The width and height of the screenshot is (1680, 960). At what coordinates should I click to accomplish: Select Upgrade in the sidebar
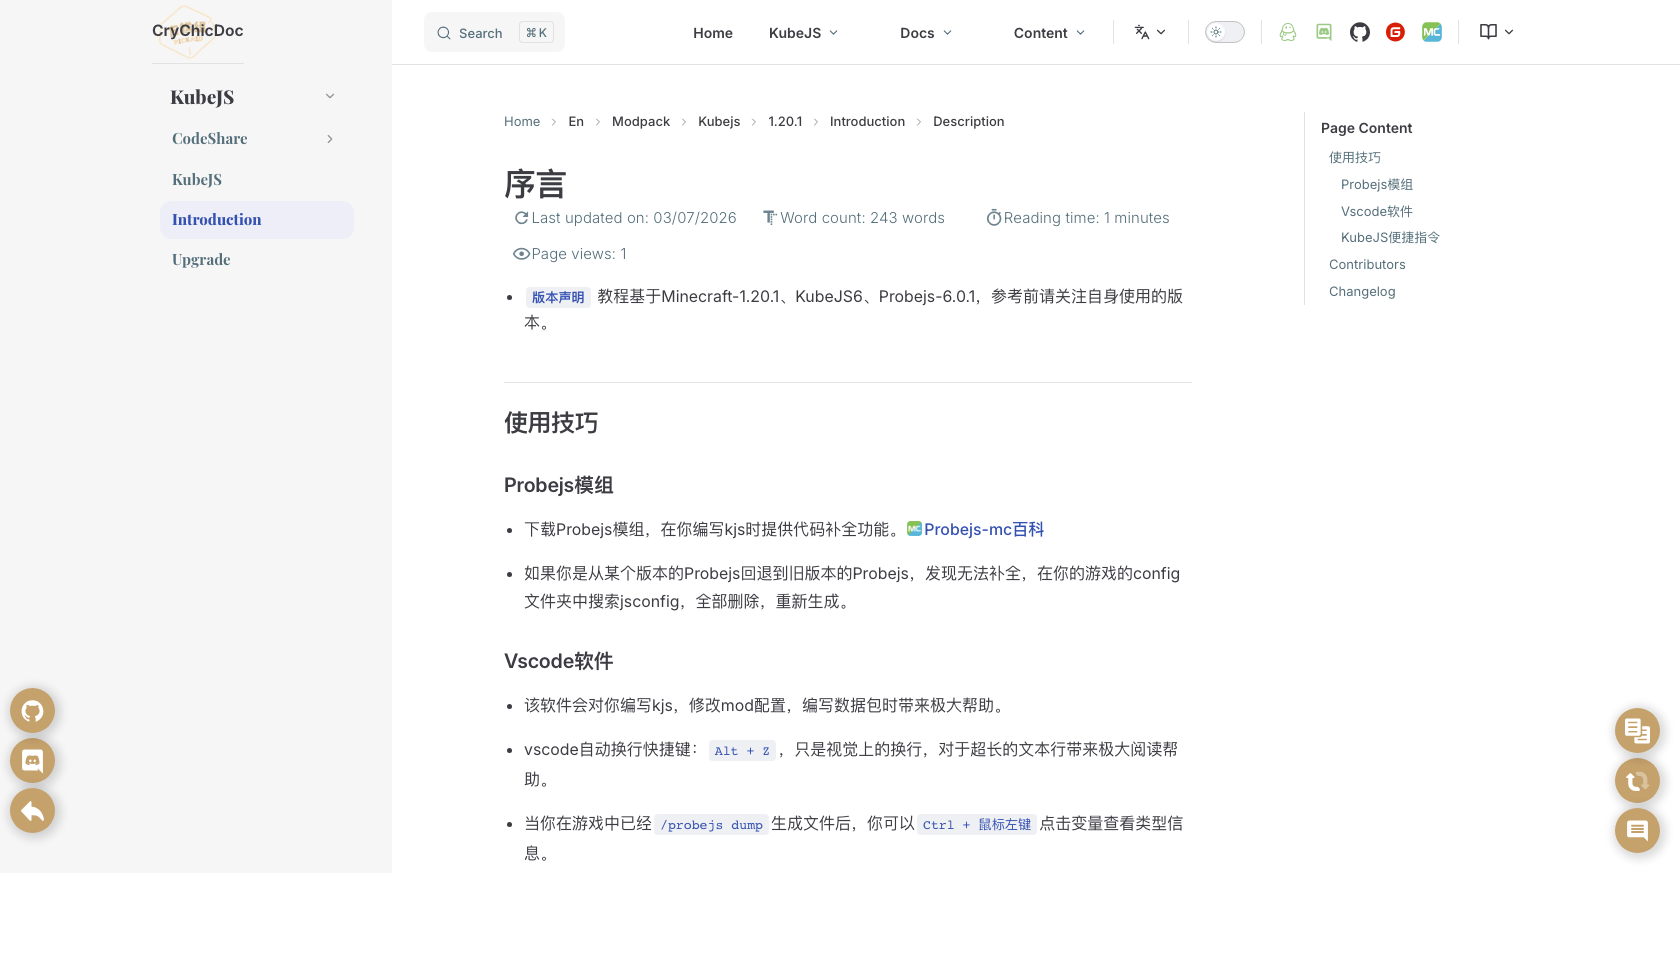click(201, 260)
